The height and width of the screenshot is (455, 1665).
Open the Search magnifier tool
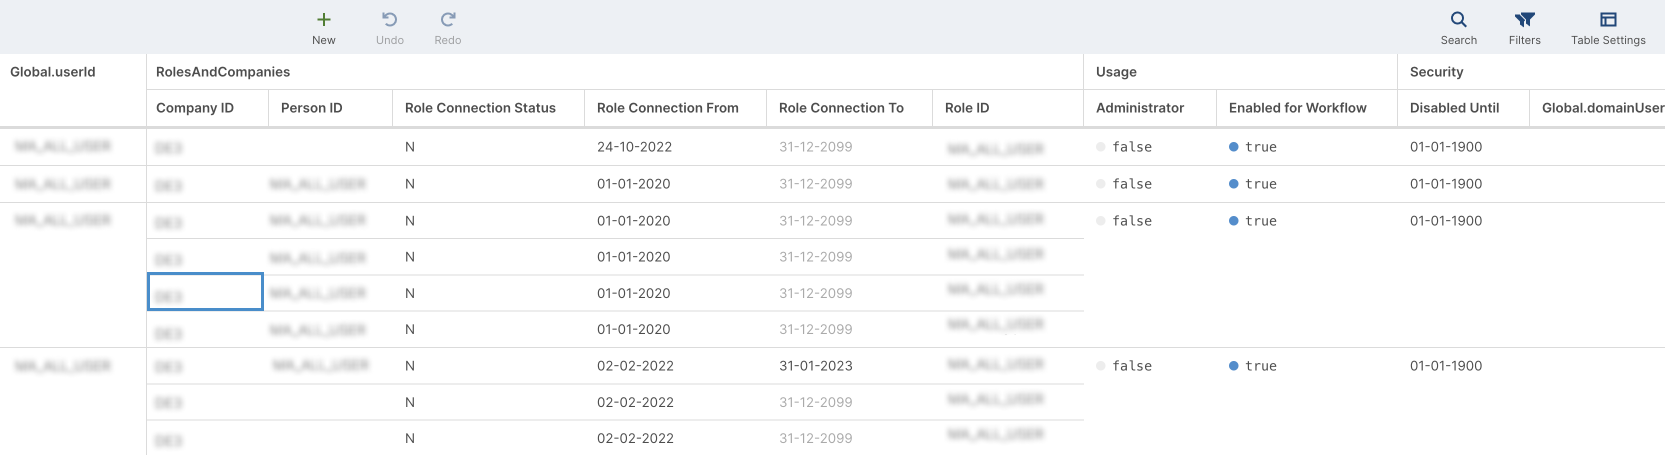tap(1459, 20)
